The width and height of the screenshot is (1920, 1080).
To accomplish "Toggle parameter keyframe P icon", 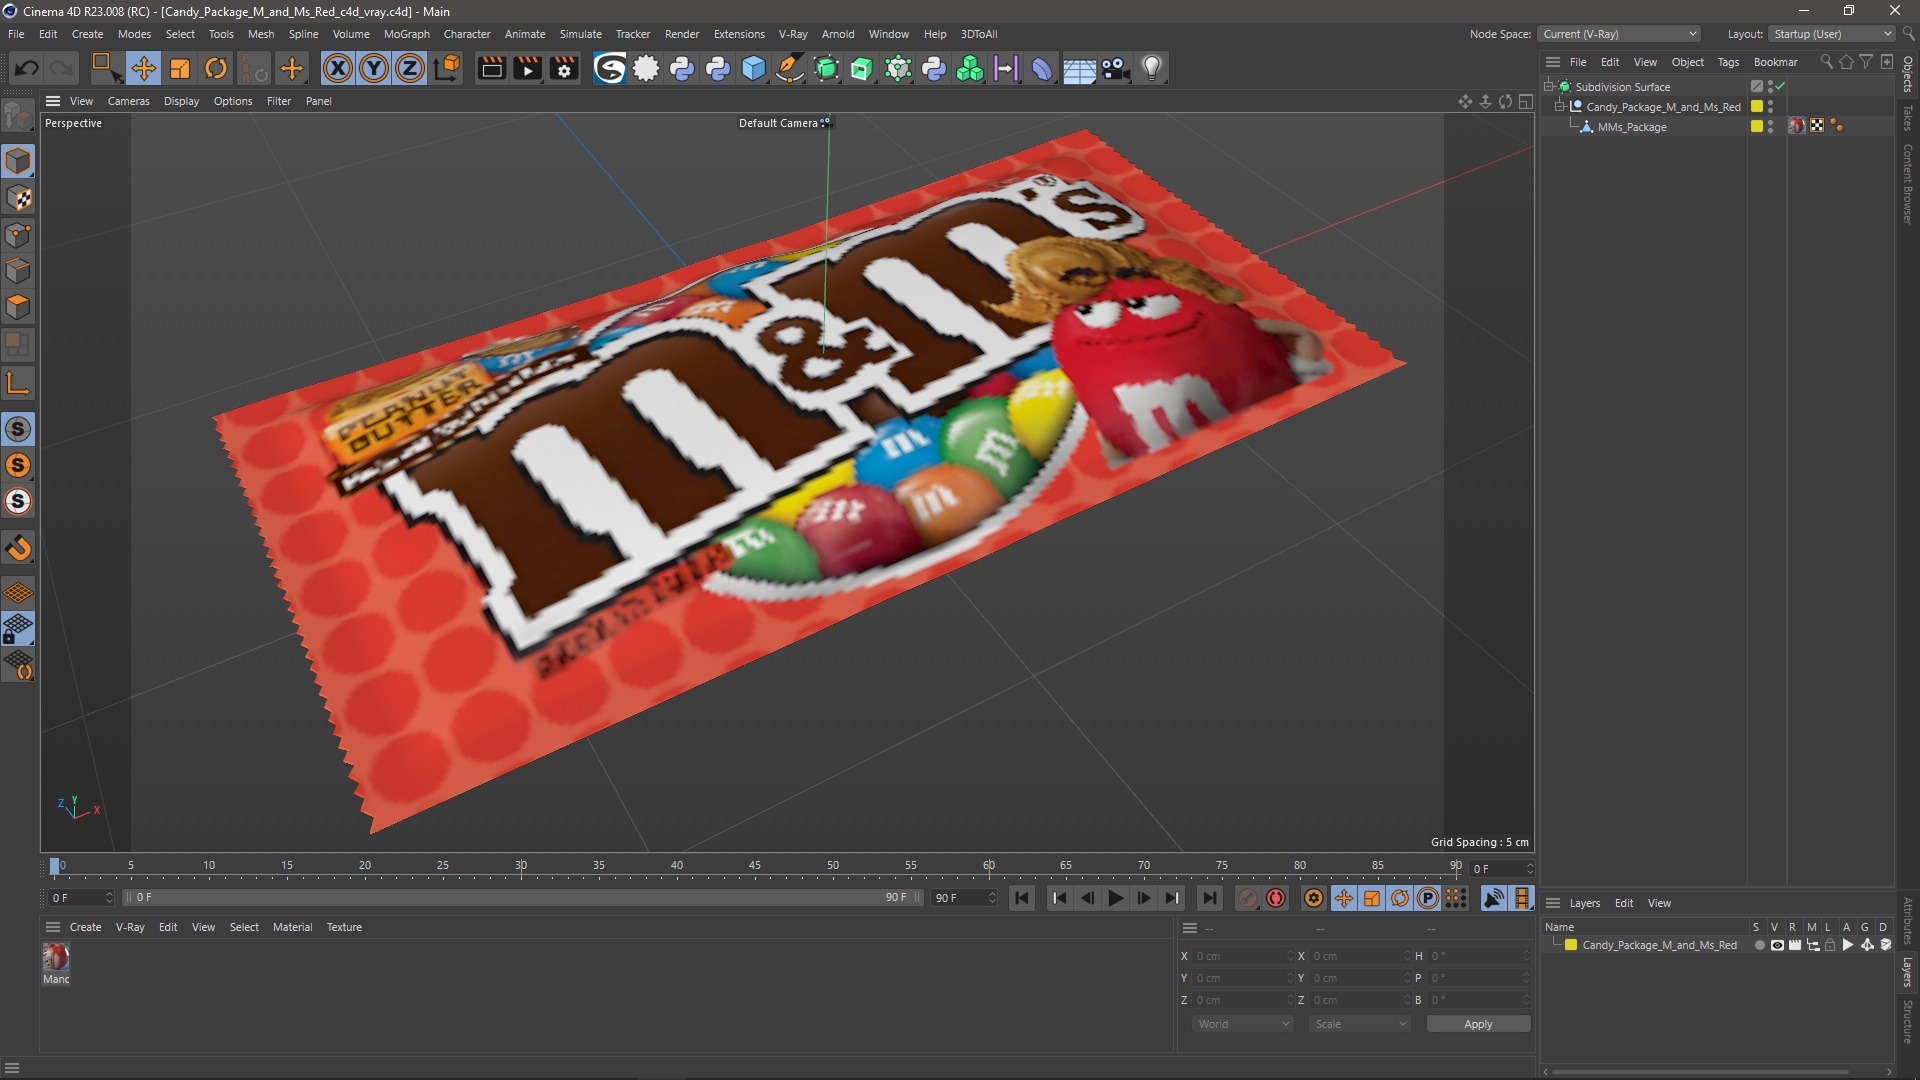I will click(1428, 898).
